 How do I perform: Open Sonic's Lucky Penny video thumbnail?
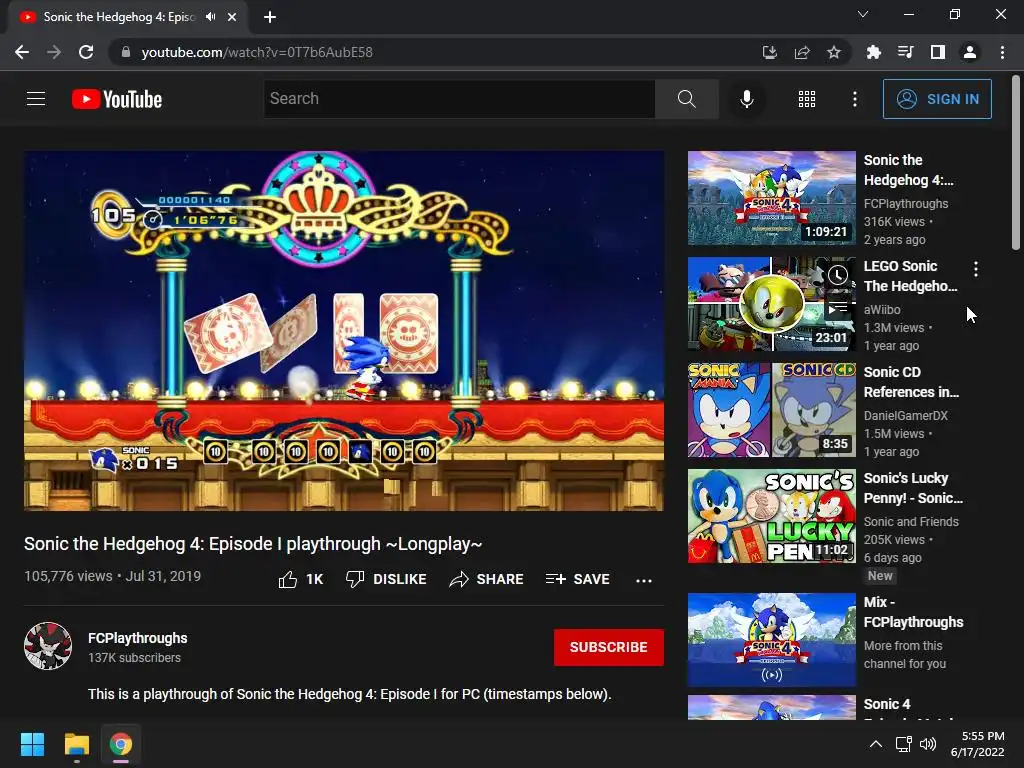771,516
